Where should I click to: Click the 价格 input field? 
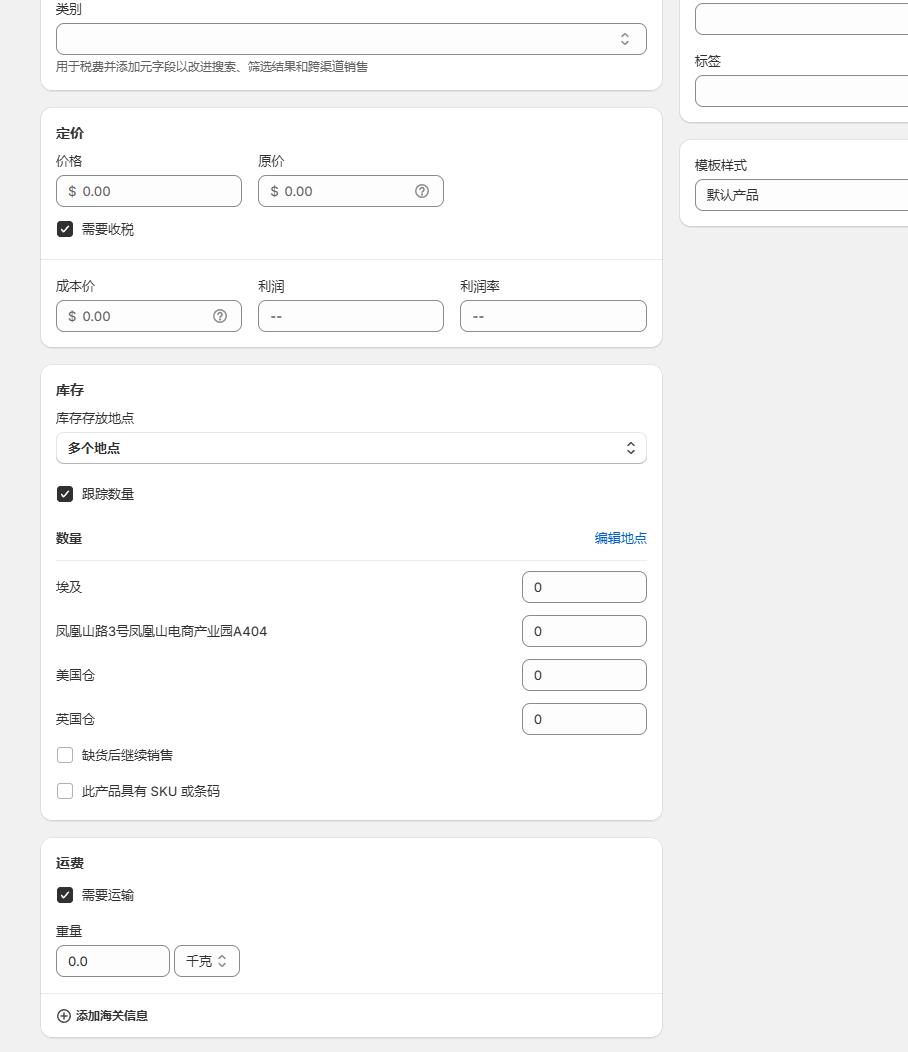[x=148, y=191]
